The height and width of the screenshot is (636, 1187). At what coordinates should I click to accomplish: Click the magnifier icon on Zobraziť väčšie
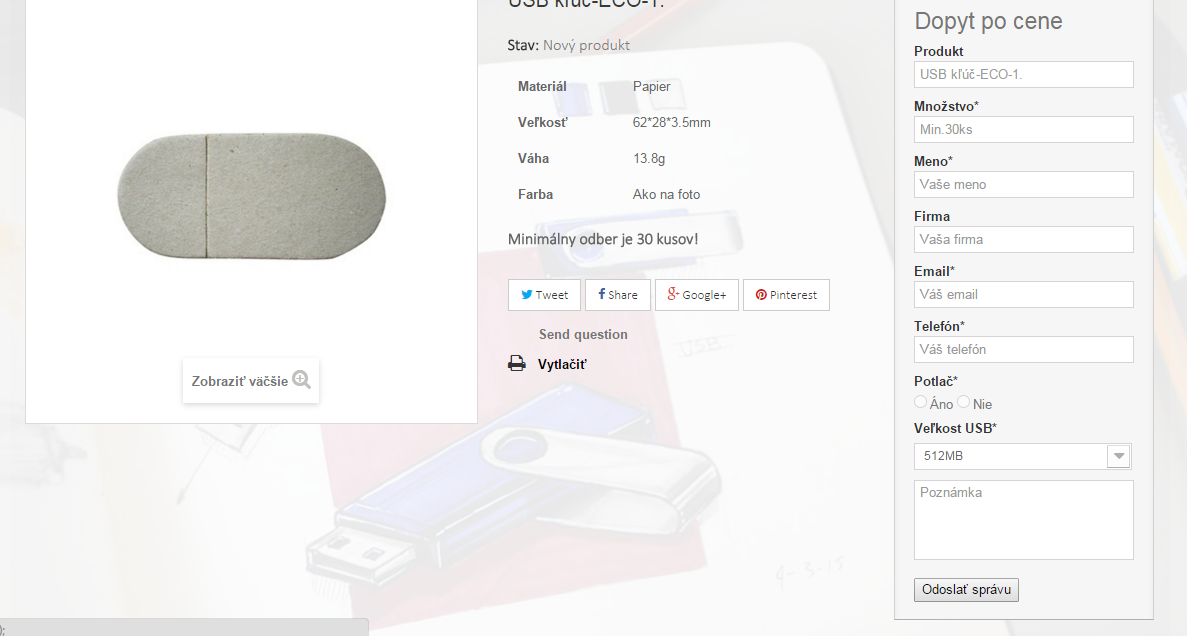(x=301, y=379)
